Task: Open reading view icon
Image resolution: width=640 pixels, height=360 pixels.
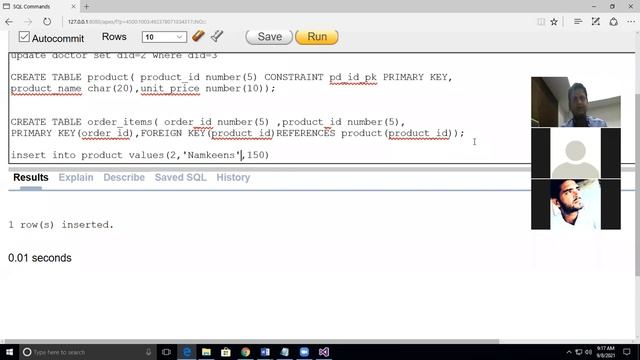Action: [x=541, y=22]
